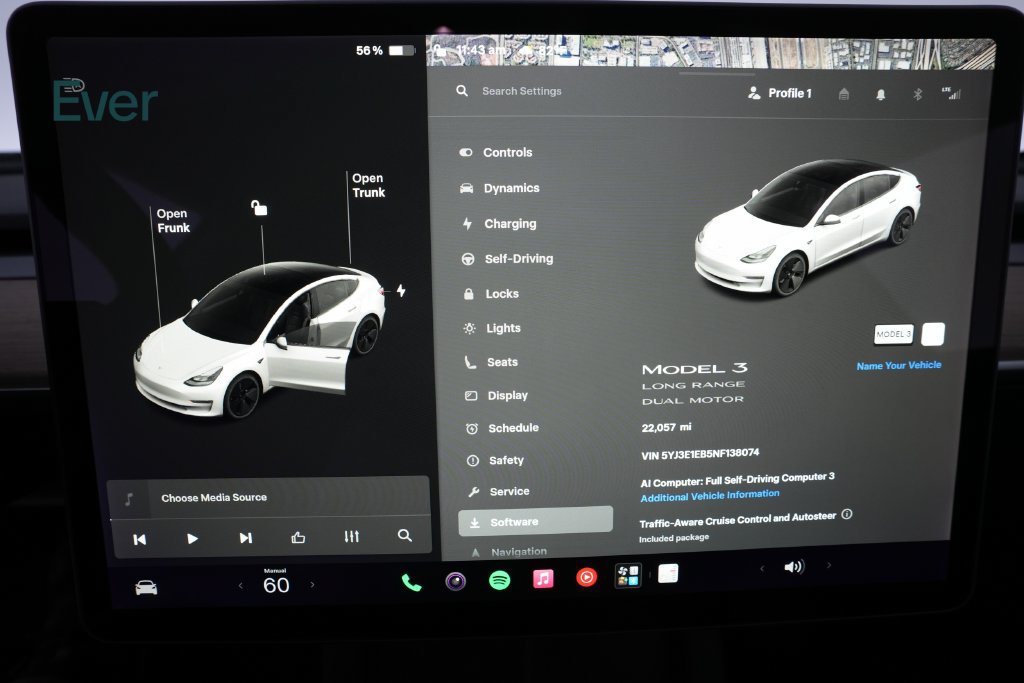1024x683 pixels.
Task: Launch Spotify from the dock
Action: coord(500,580)
